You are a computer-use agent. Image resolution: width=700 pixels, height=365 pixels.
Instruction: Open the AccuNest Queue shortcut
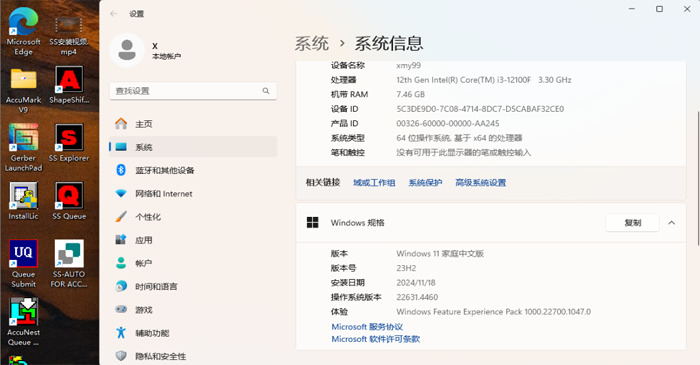(23, 322)
